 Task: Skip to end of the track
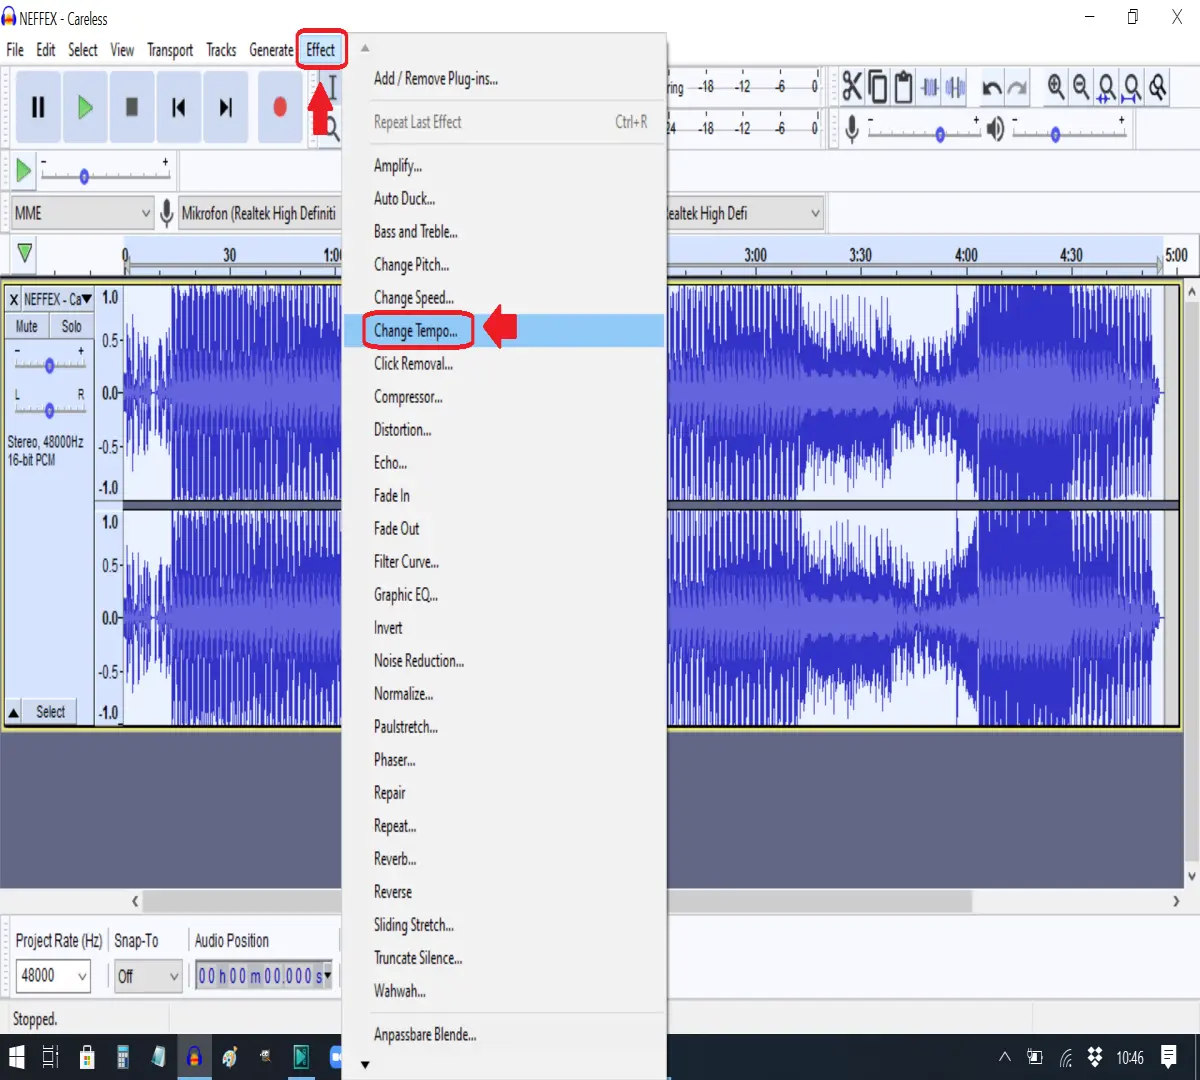[226, 107]
